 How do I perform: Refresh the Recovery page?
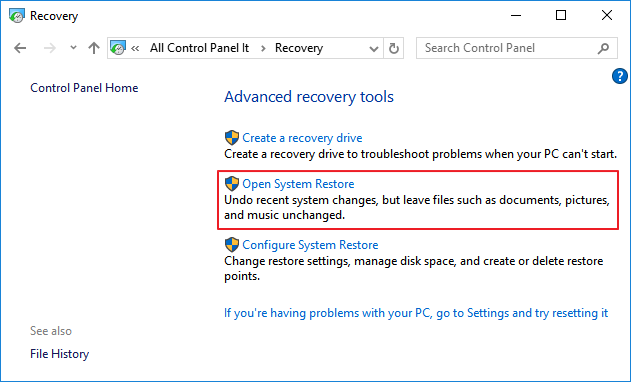pyautogui.click(x=394, y=48)
